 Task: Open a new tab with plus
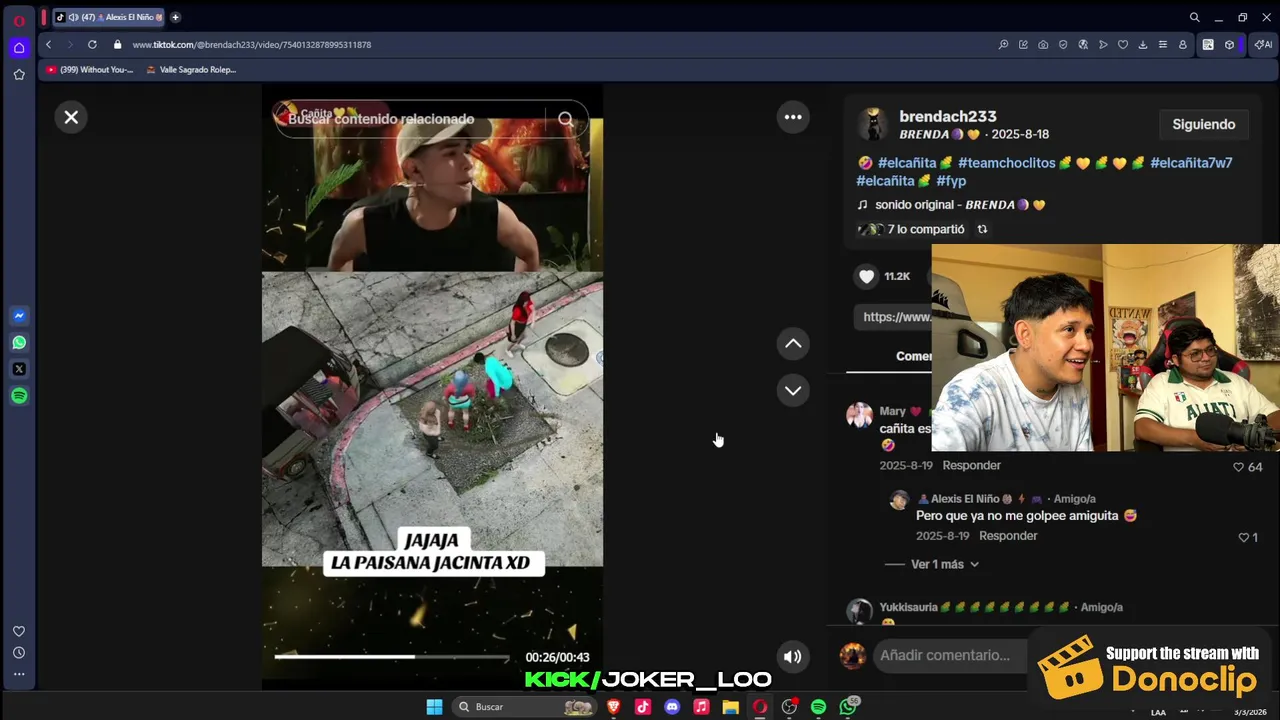(x=175, y=17)
